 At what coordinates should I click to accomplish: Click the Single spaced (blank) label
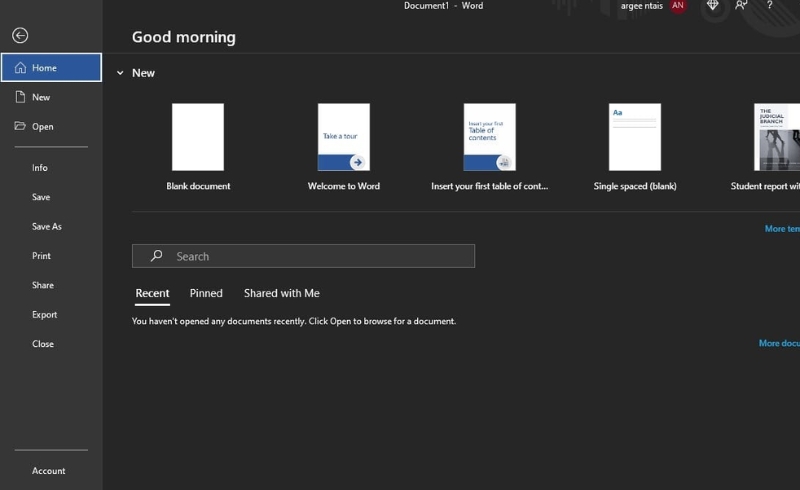(635, 186)
